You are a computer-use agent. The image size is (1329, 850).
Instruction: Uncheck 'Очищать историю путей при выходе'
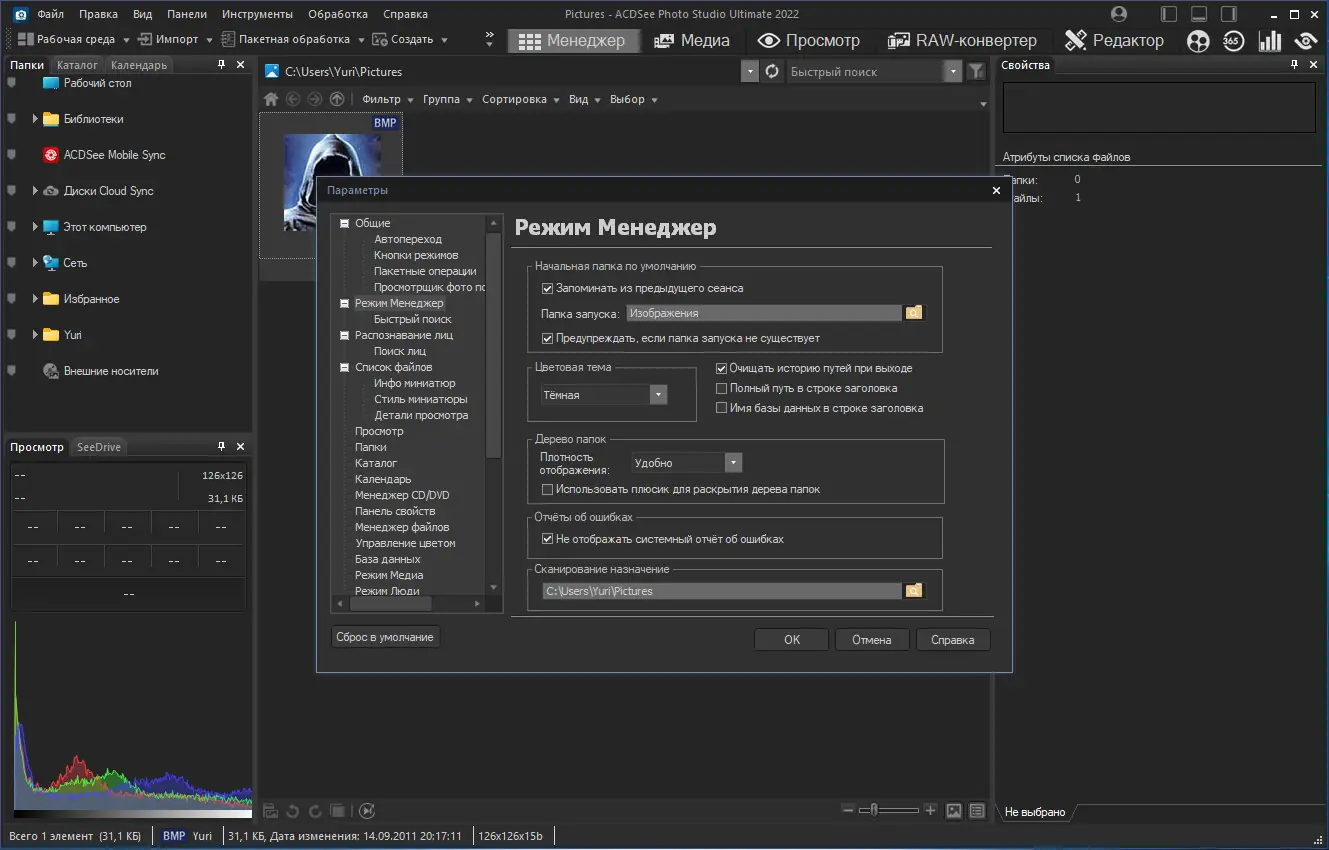click(722, 368)
